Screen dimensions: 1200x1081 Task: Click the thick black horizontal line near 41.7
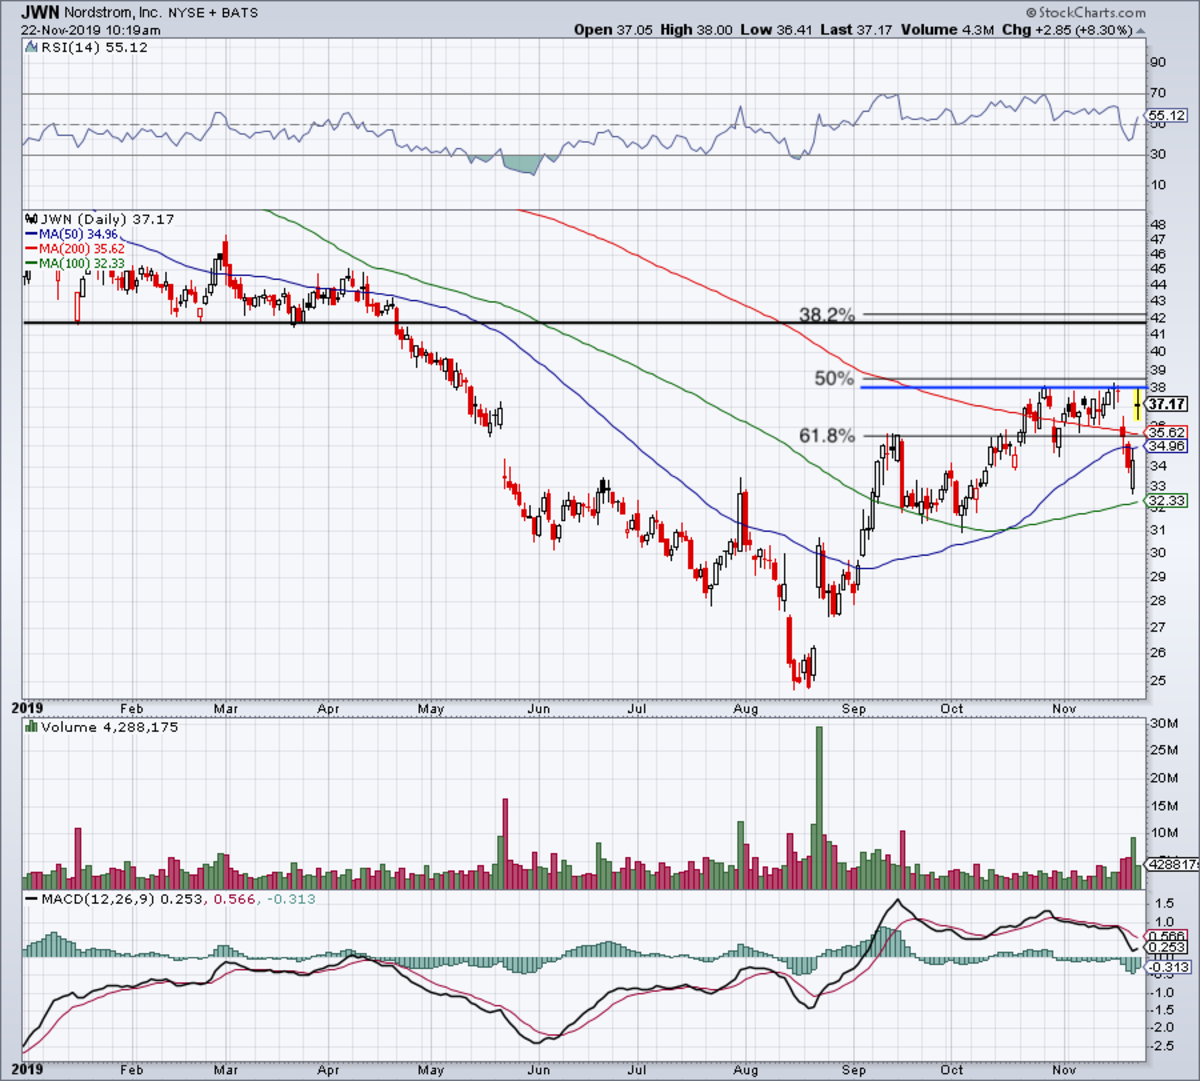[x=583, y=322]
